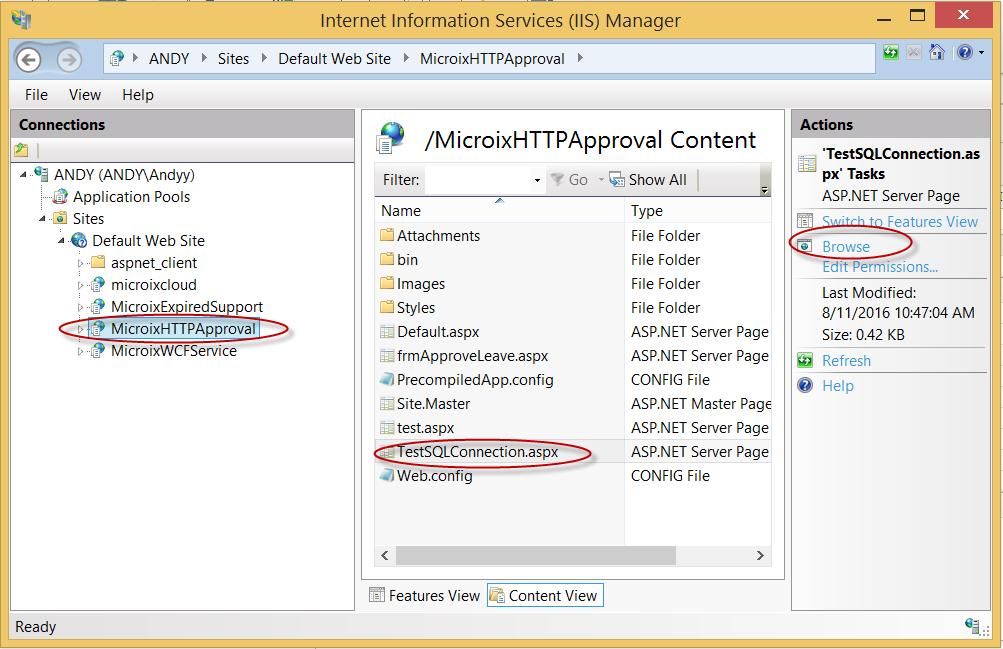Click the connect icon in Connections toolbar

21,150
